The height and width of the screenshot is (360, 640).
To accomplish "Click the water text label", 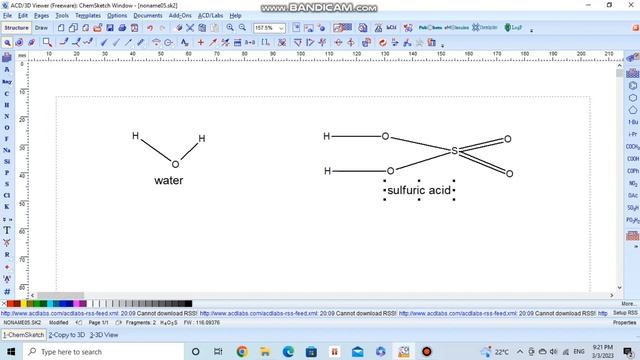I will [169, 180].
